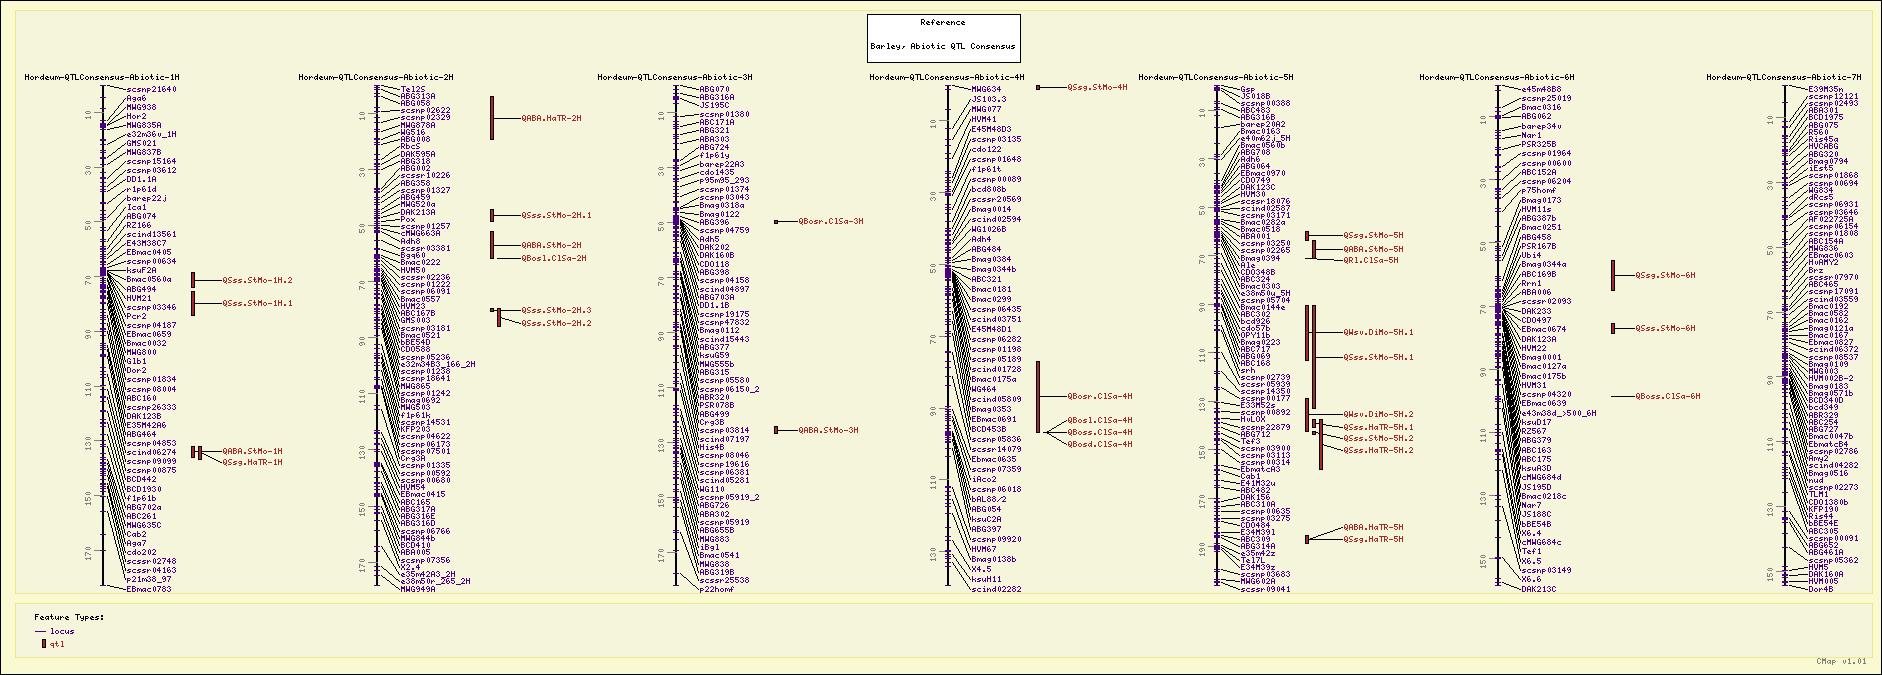
Task: Open the QSss.StMo-2H.1 QTL label
Action: pyautogui.click(x=556, y=215)
